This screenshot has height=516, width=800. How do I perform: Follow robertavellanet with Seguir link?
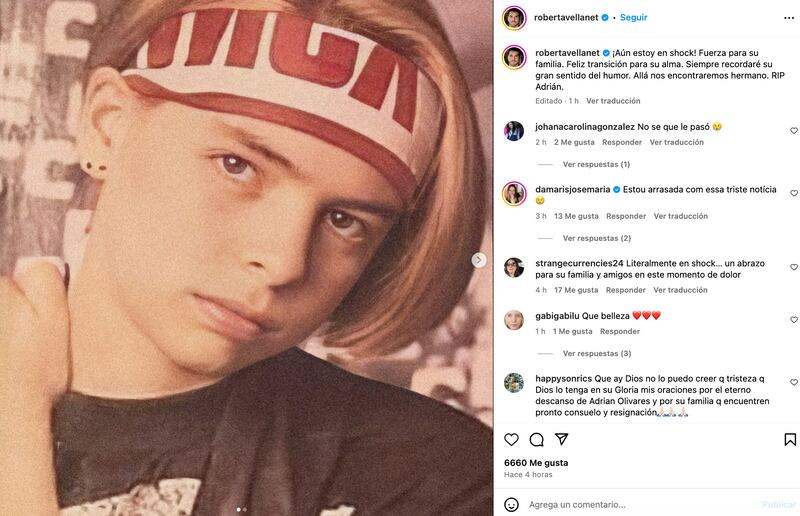click(x=633, y=17)
